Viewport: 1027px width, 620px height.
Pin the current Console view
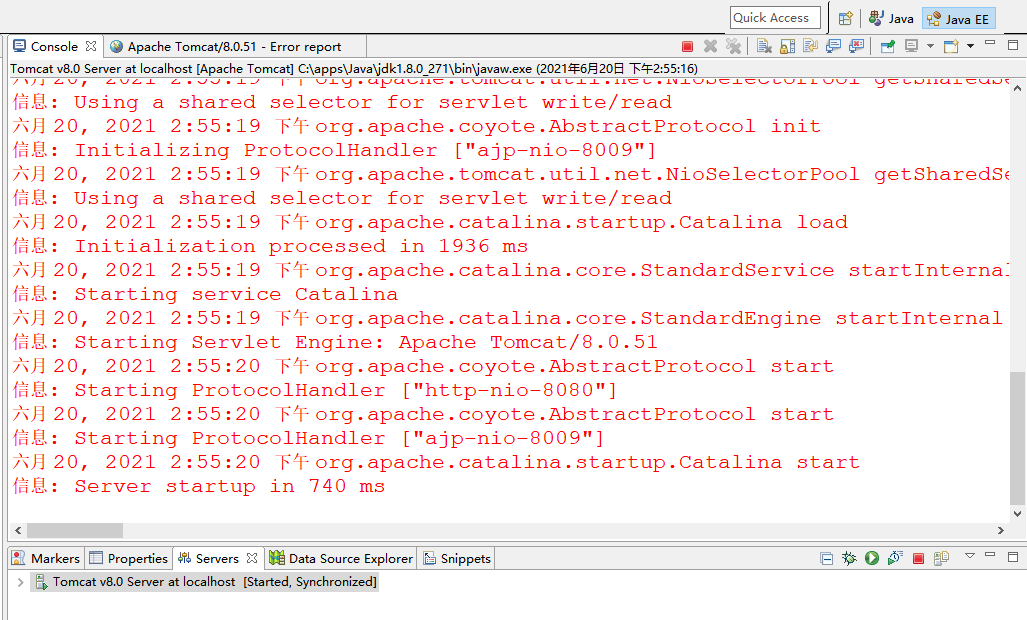(888, 46)
